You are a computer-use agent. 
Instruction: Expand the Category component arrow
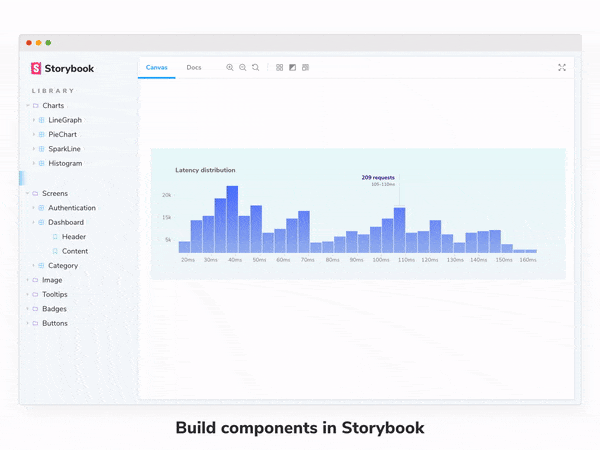point(34,265)
